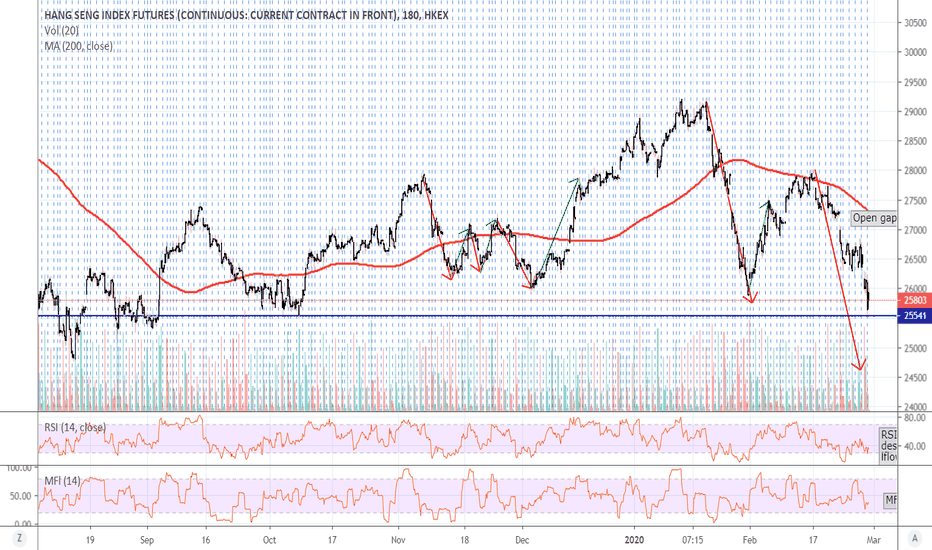Click the 28000 price axis label
Image resolution: width=932 pixels, height=550 pixels.
(915, 171)
